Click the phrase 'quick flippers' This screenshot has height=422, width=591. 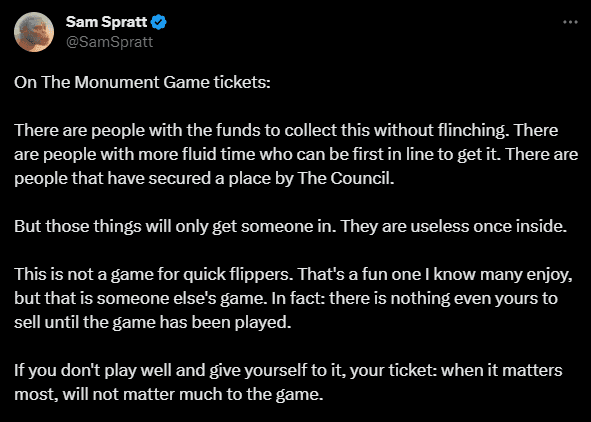237,275
